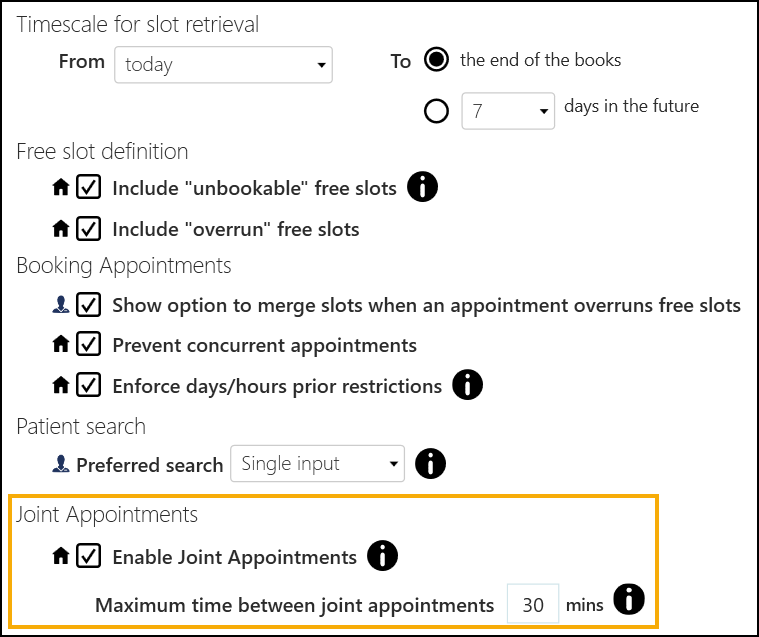Click the maximum time minutes input field
The image size is (759, 637).
pos(532,604)
